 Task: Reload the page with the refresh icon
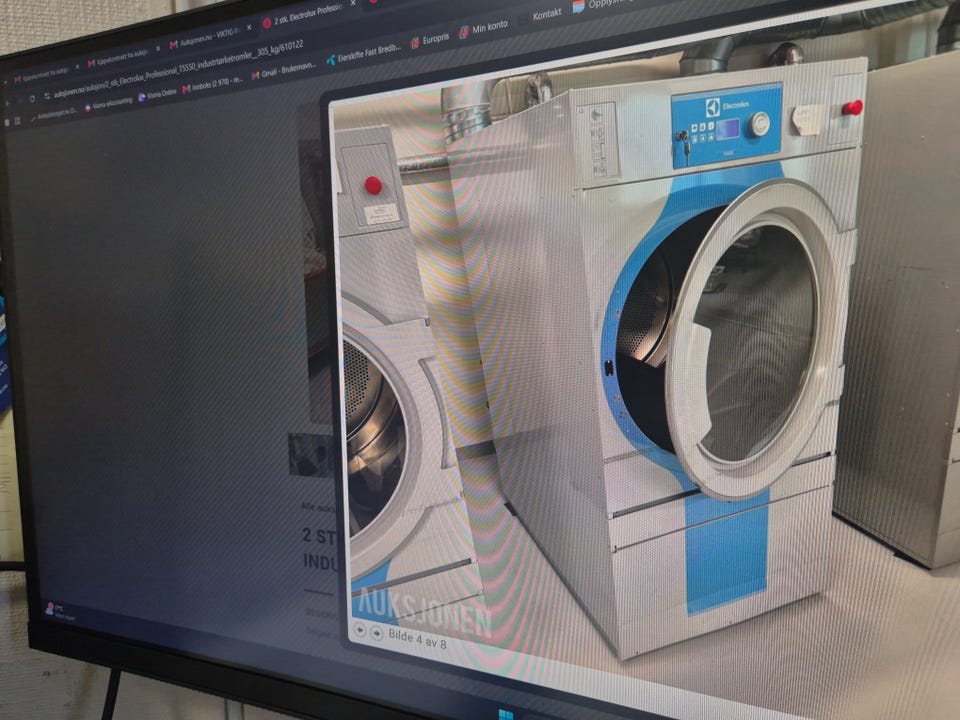point(32,99)
